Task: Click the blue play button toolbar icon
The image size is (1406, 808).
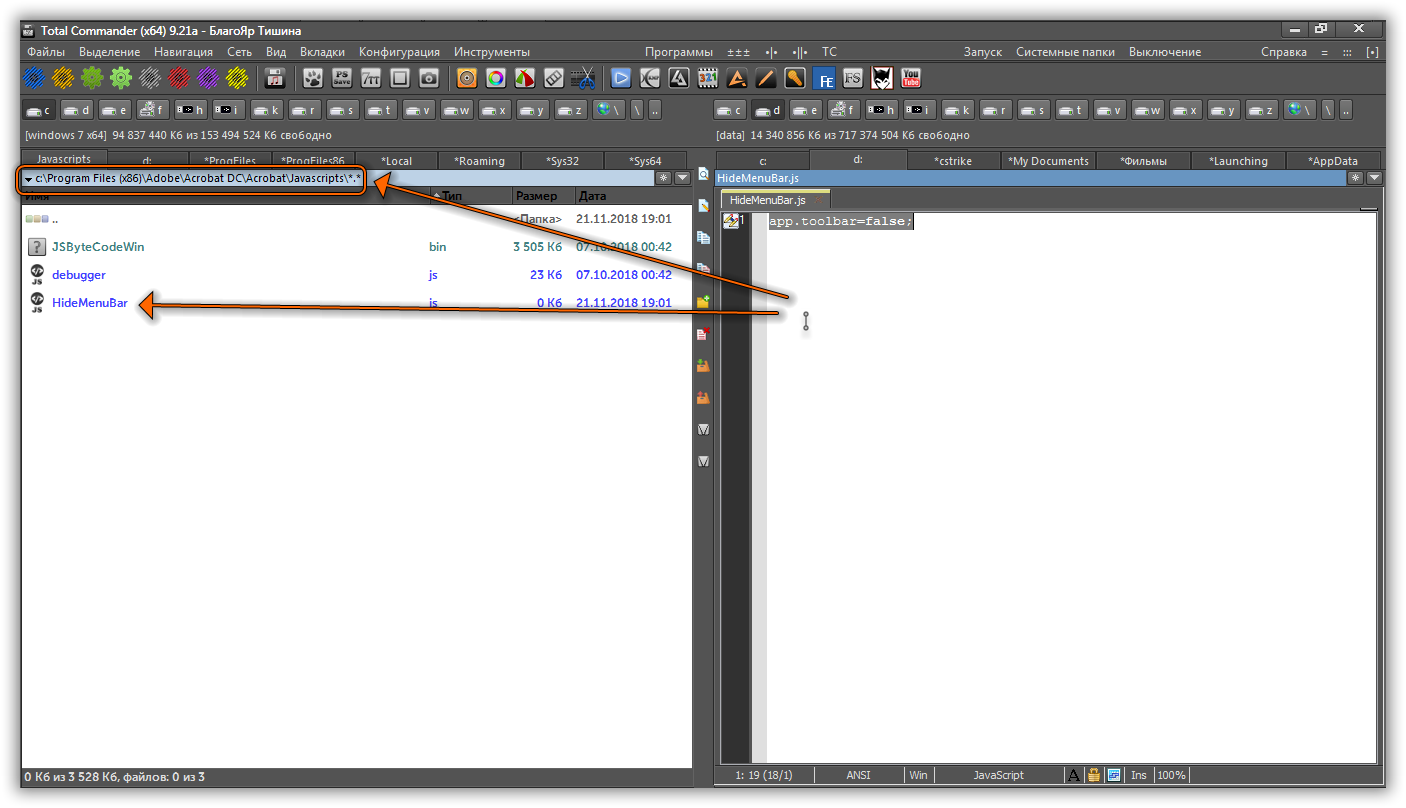Action: click(x=621, y=77)
